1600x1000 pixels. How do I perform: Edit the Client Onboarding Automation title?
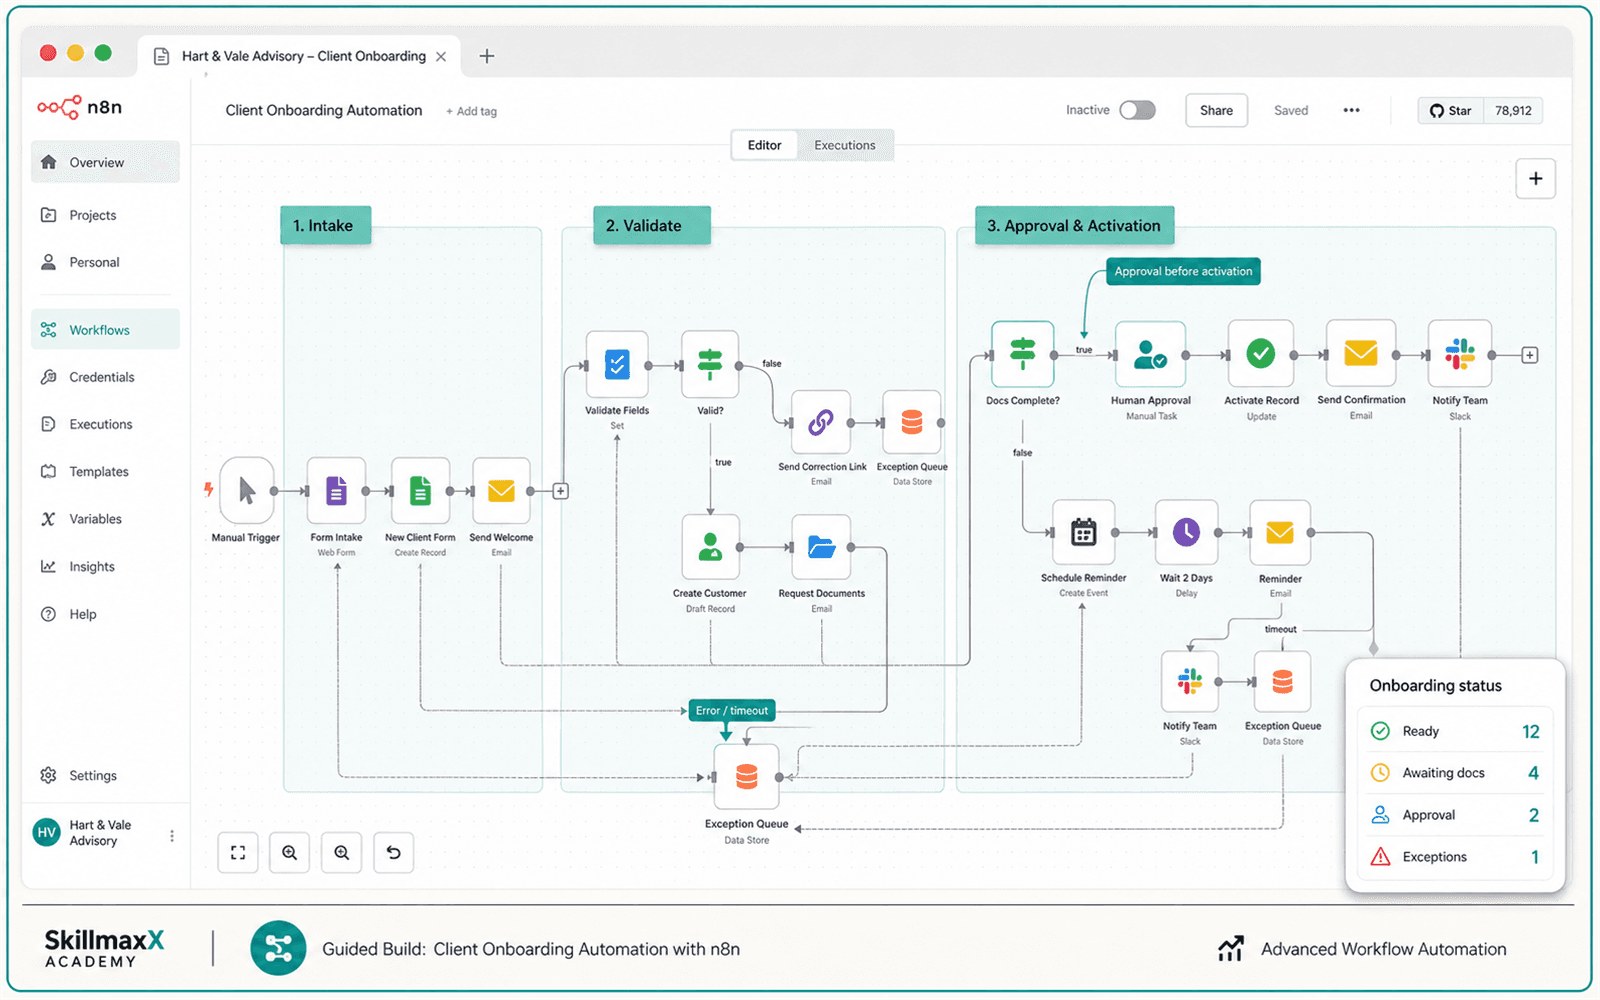(x=324, y=110)
